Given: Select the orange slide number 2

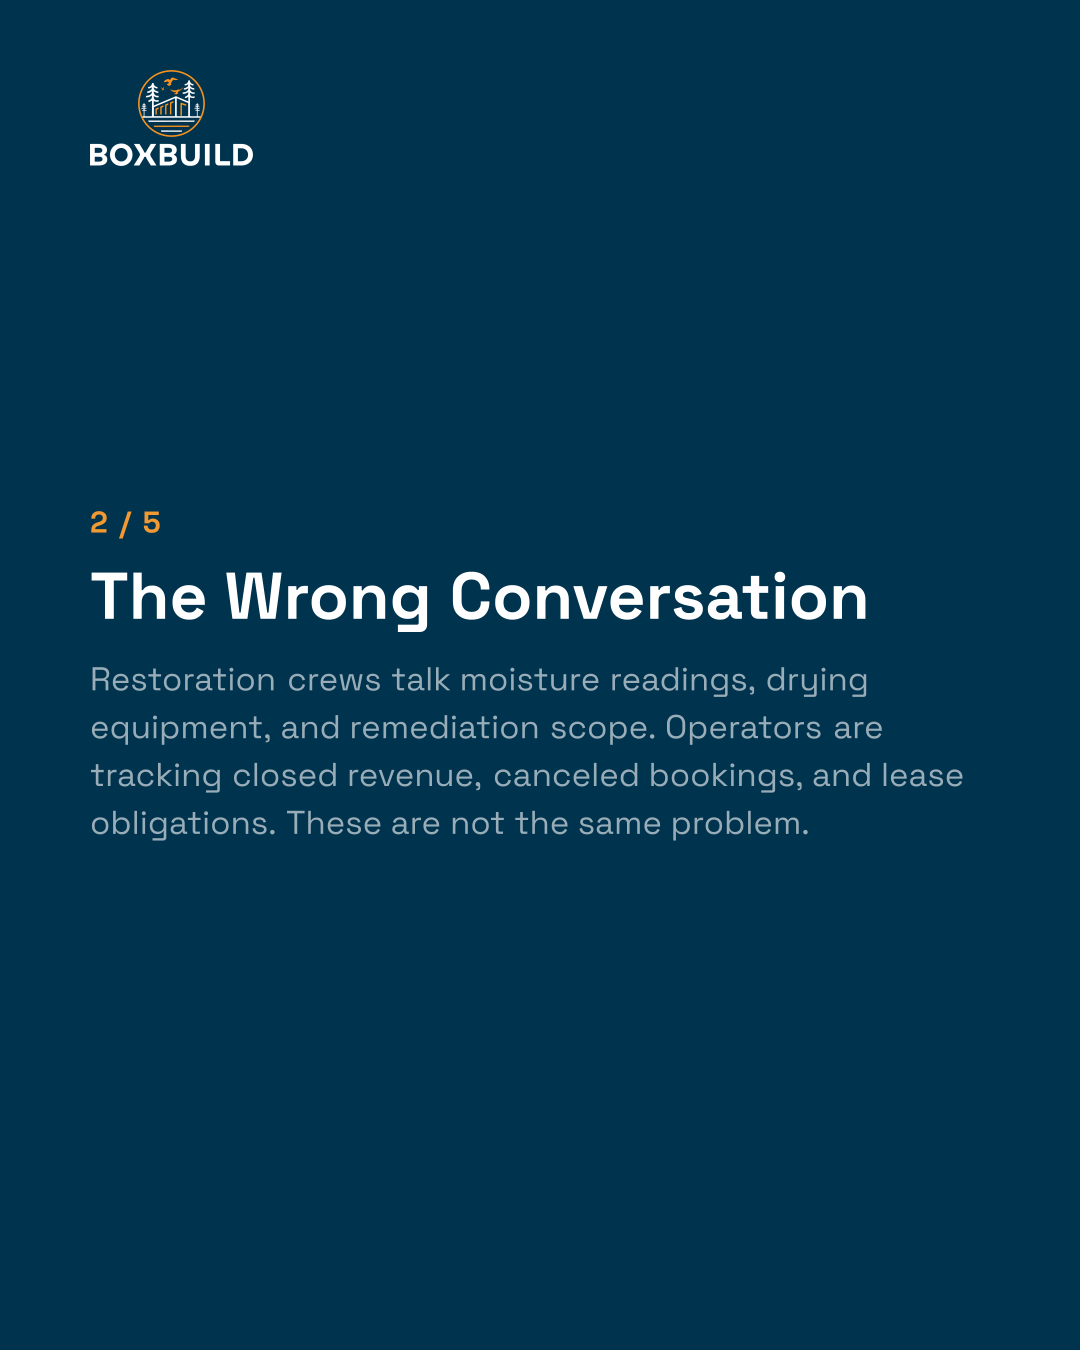Looking at the screenshot, I should [99, 522].
